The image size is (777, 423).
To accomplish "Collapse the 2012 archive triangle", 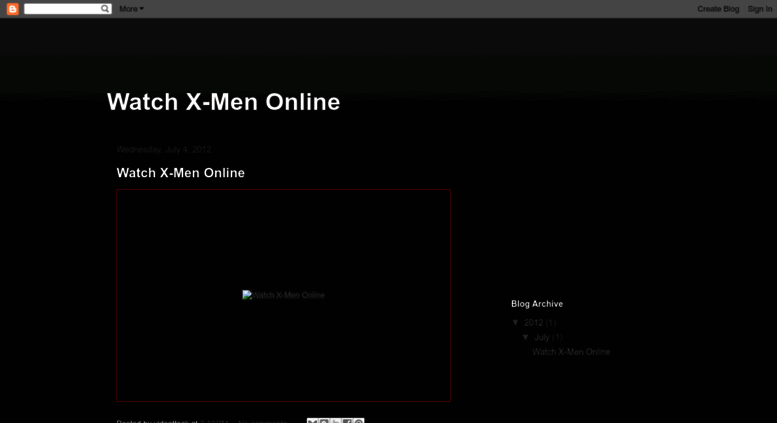I will pos(515,322).
